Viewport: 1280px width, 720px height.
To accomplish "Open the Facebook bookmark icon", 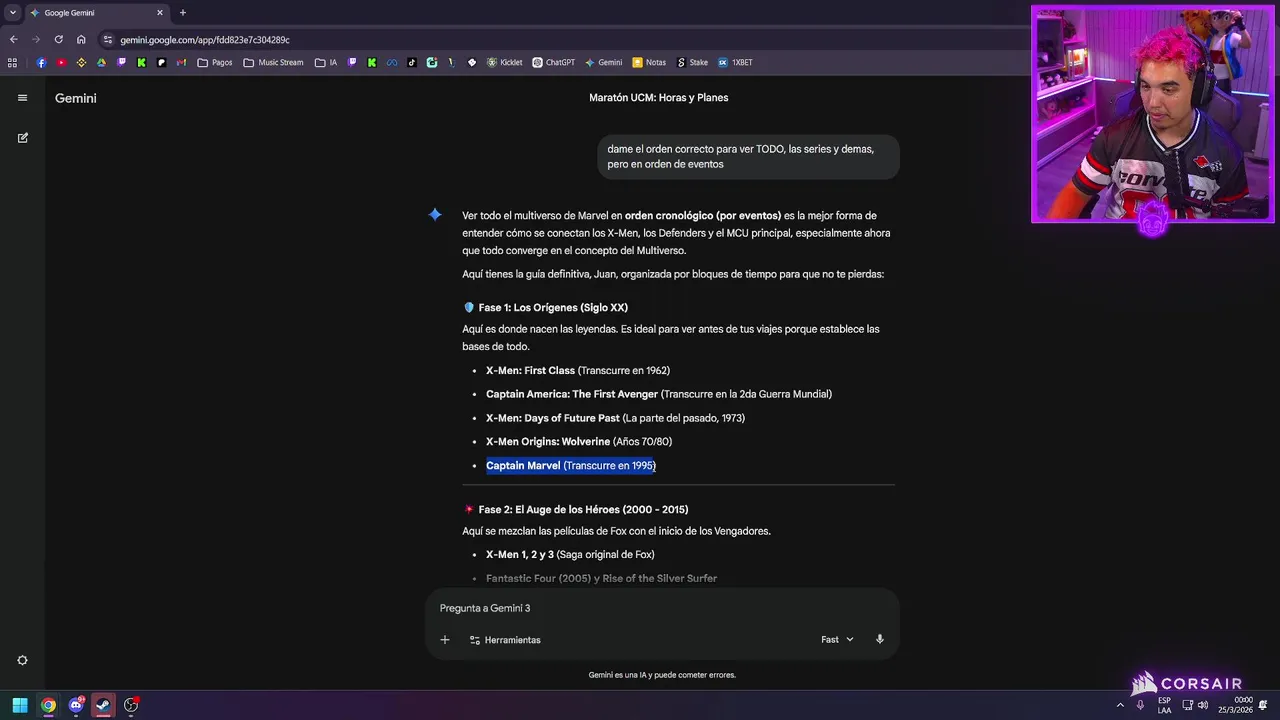I will tap(41, 62).
